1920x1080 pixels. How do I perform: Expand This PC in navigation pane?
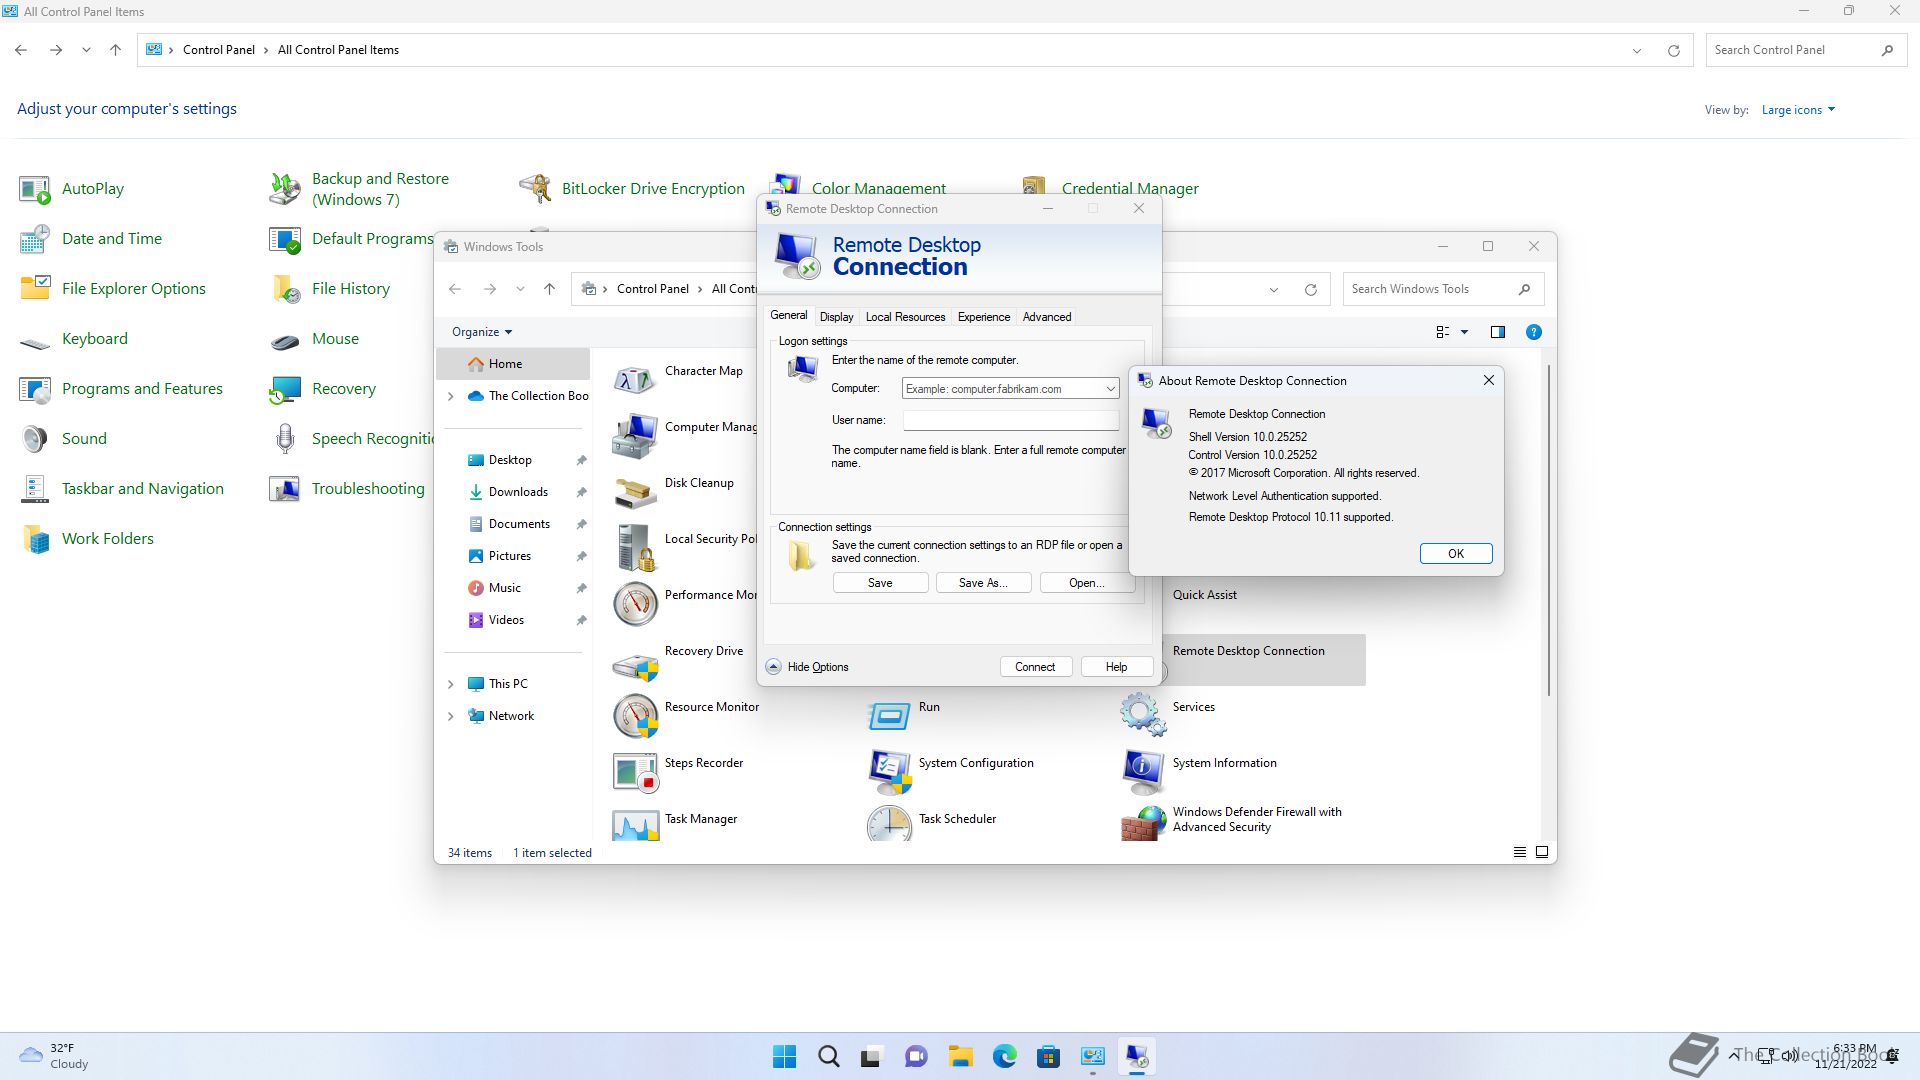tap(450, 684)
